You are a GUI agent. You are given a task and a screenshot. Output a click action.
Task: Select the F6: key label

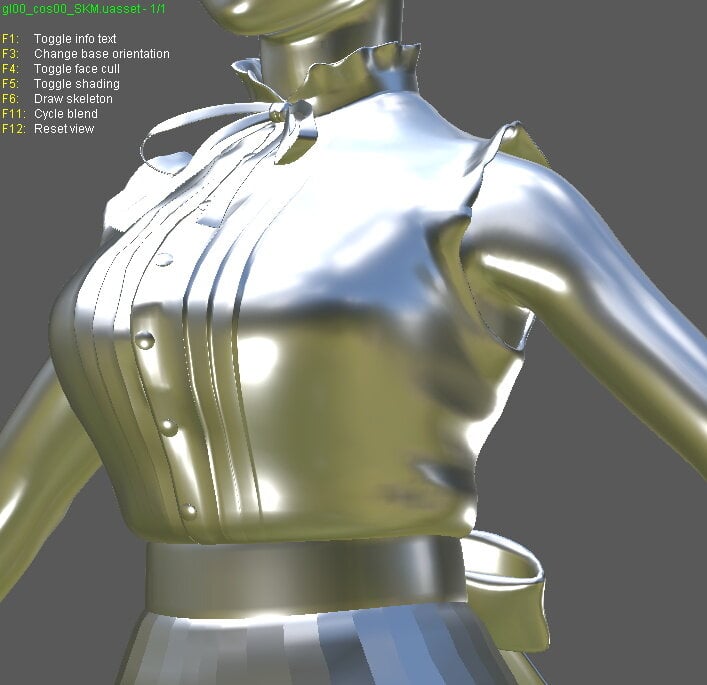pos(10,99)
